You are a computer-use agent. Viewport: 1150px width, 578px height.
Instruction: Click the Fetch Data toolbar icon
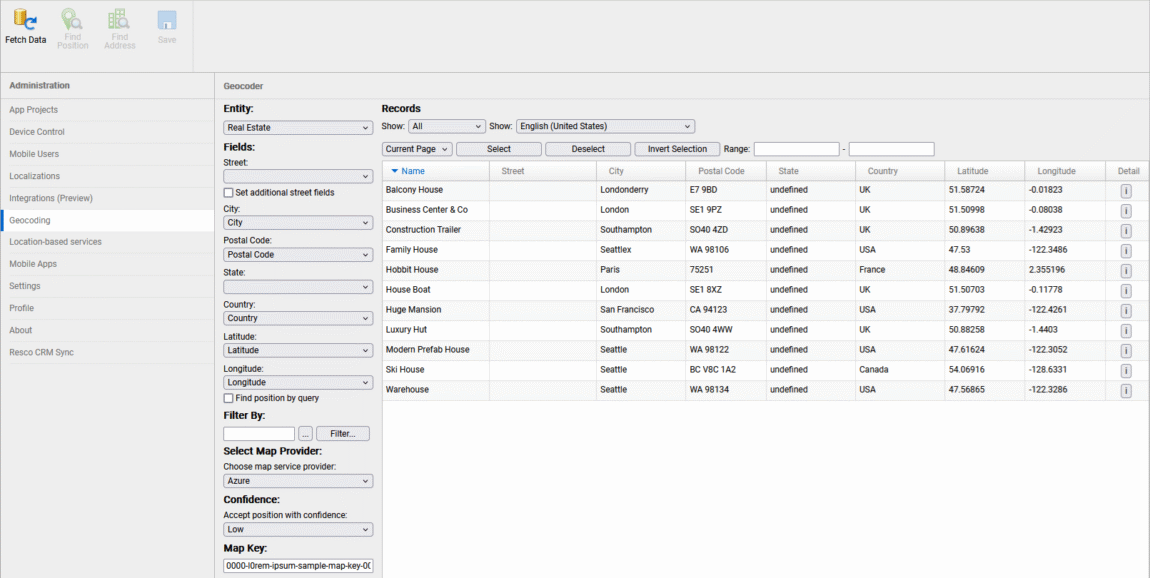[25, 25]
